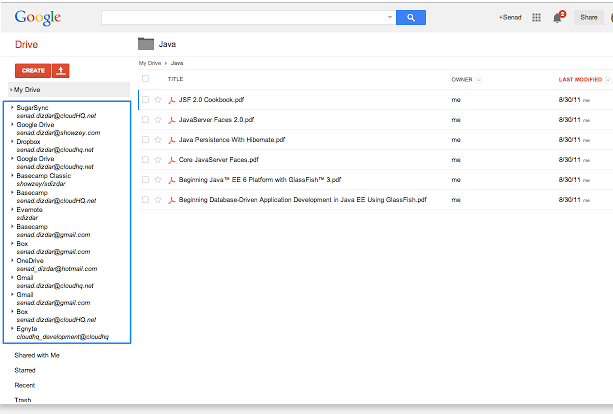613x414 pixels.
Task: Click PDF icon of JavaServer Faces 2.0.pdf
Action: click(171, 120)
